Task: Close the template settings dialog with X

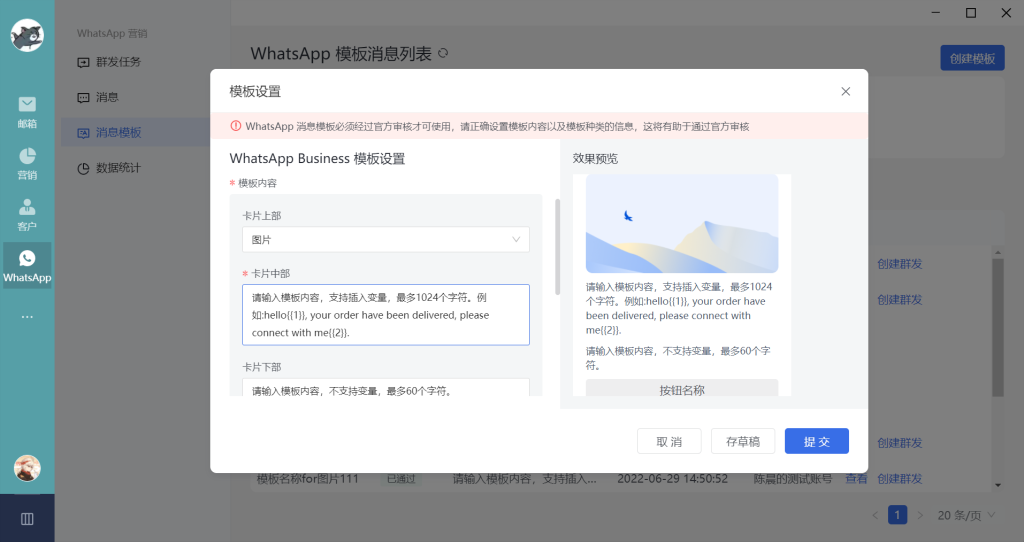Action: click(x=845, y=91)
